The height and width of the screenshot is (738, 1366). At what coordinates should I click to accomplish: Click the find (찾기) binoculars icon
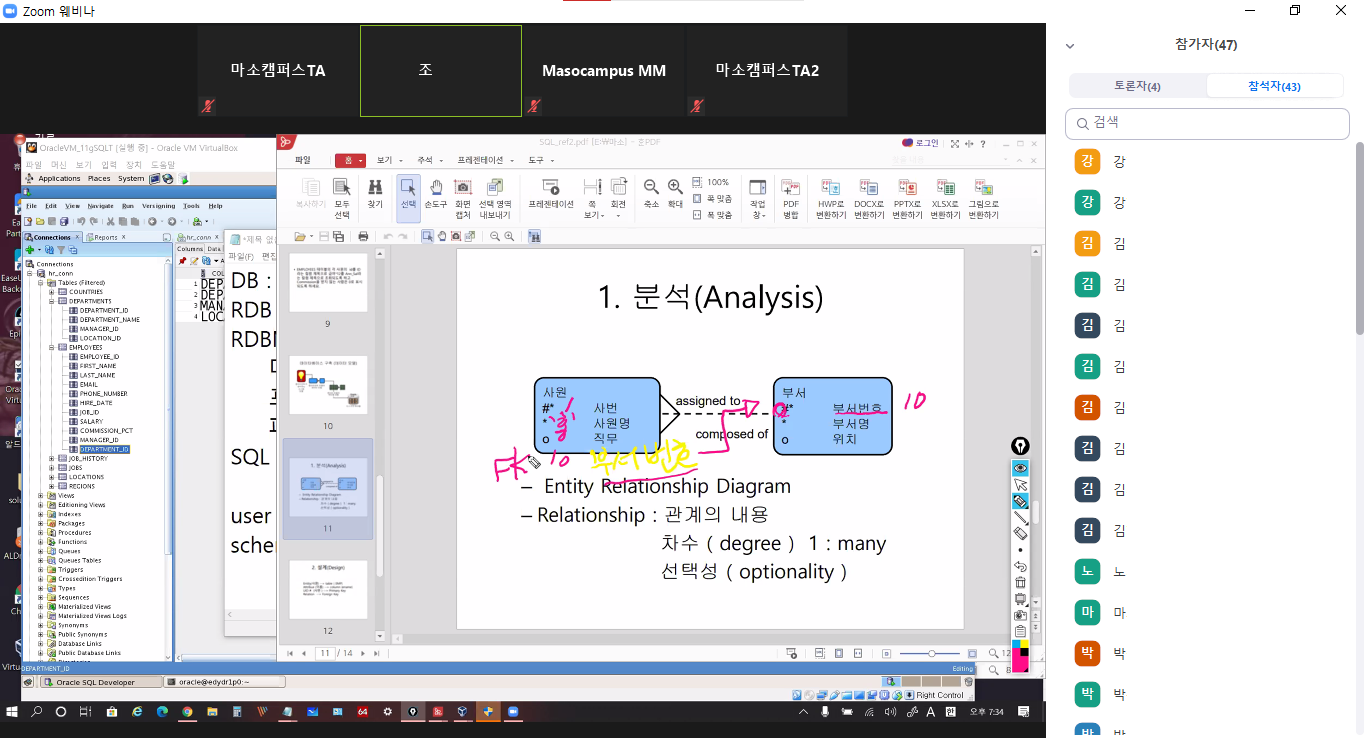375,194
